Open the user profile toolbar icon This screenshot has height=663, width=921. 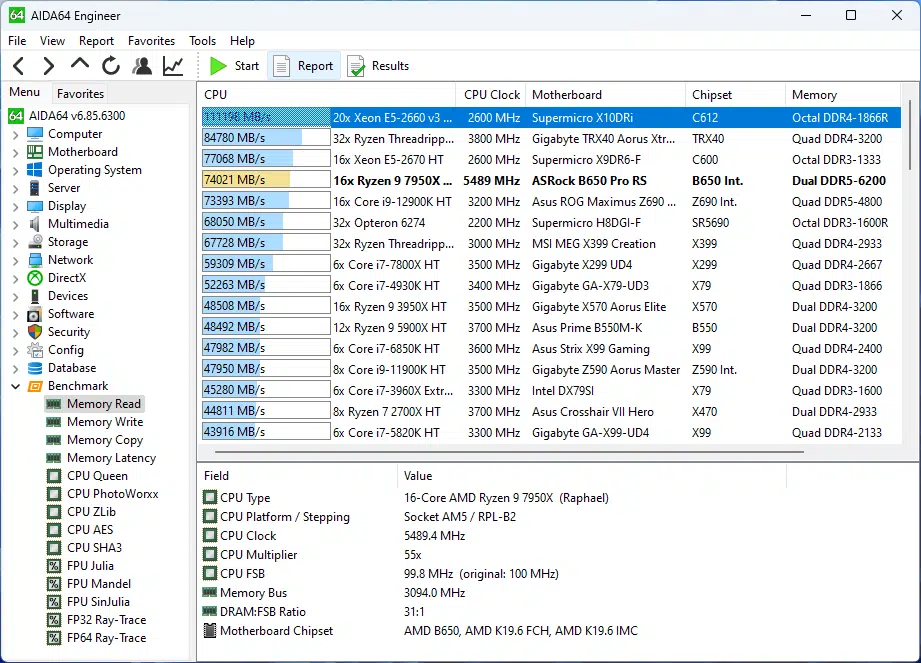(142, 66)
